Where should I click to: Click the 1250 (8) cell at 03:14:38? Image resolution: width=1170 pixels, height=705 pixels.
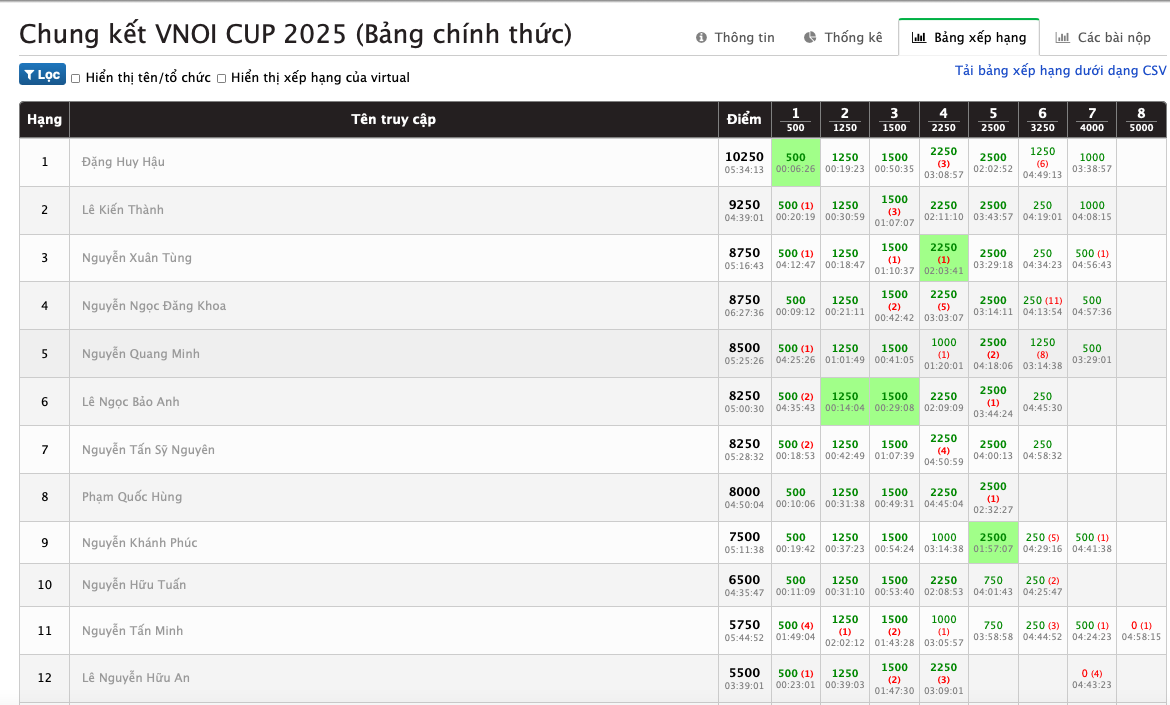(x=1042, y=354)
